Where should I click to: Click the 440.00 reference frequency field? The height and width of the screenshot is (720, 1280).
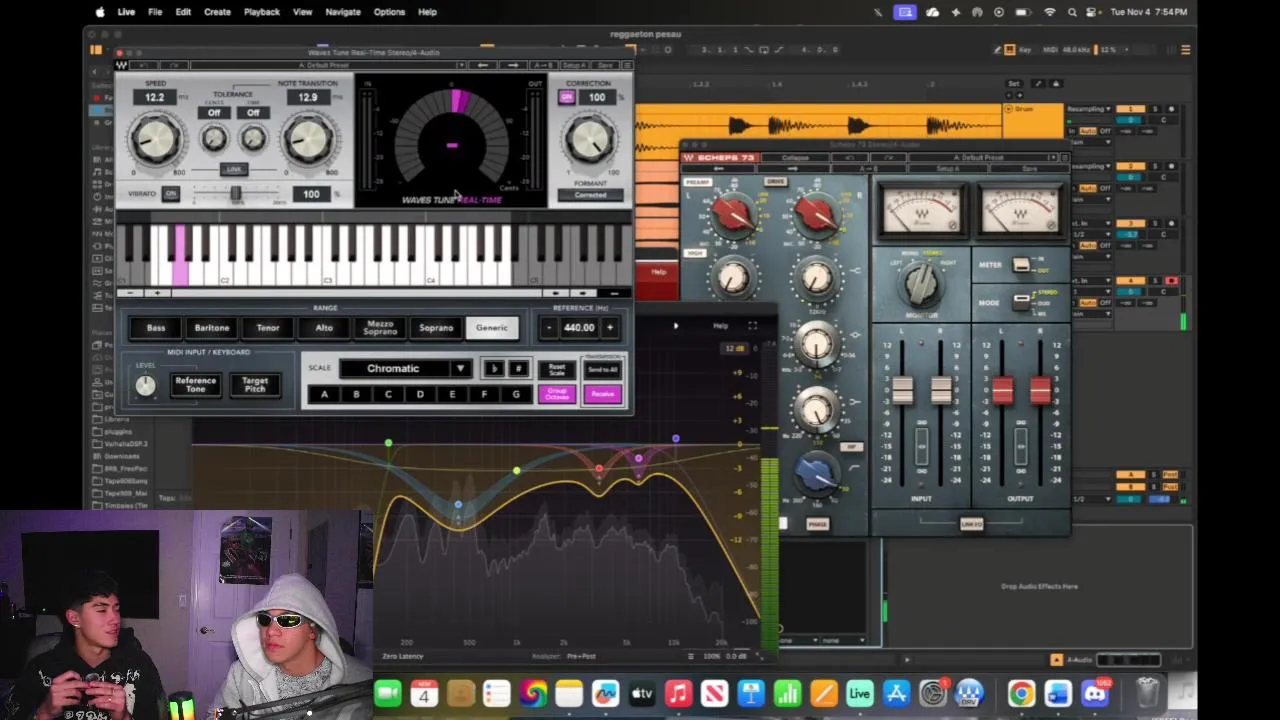[x=579, y=328]
